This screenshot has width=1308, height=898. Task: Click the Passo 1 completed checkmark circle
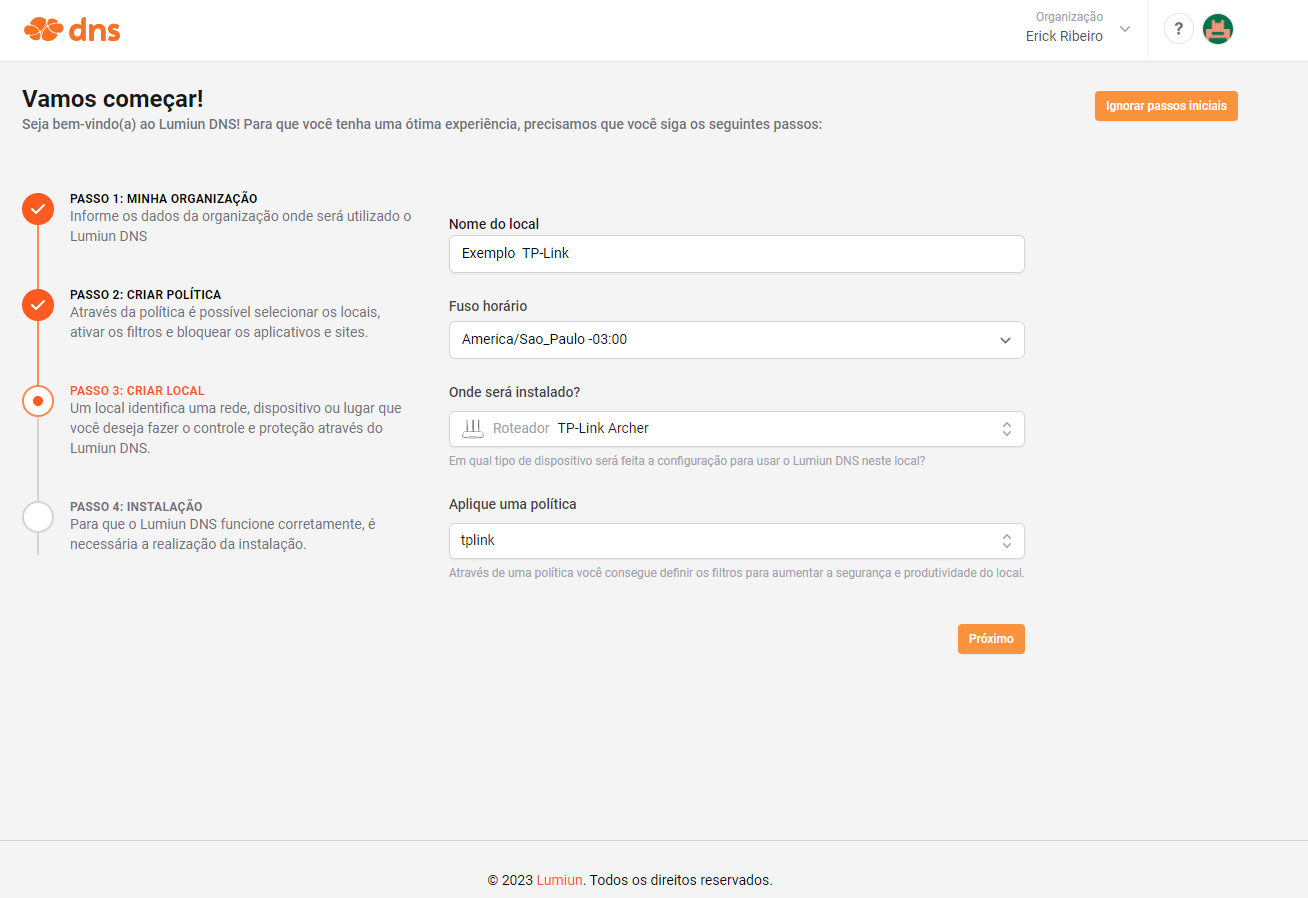[x=38, y=209]
